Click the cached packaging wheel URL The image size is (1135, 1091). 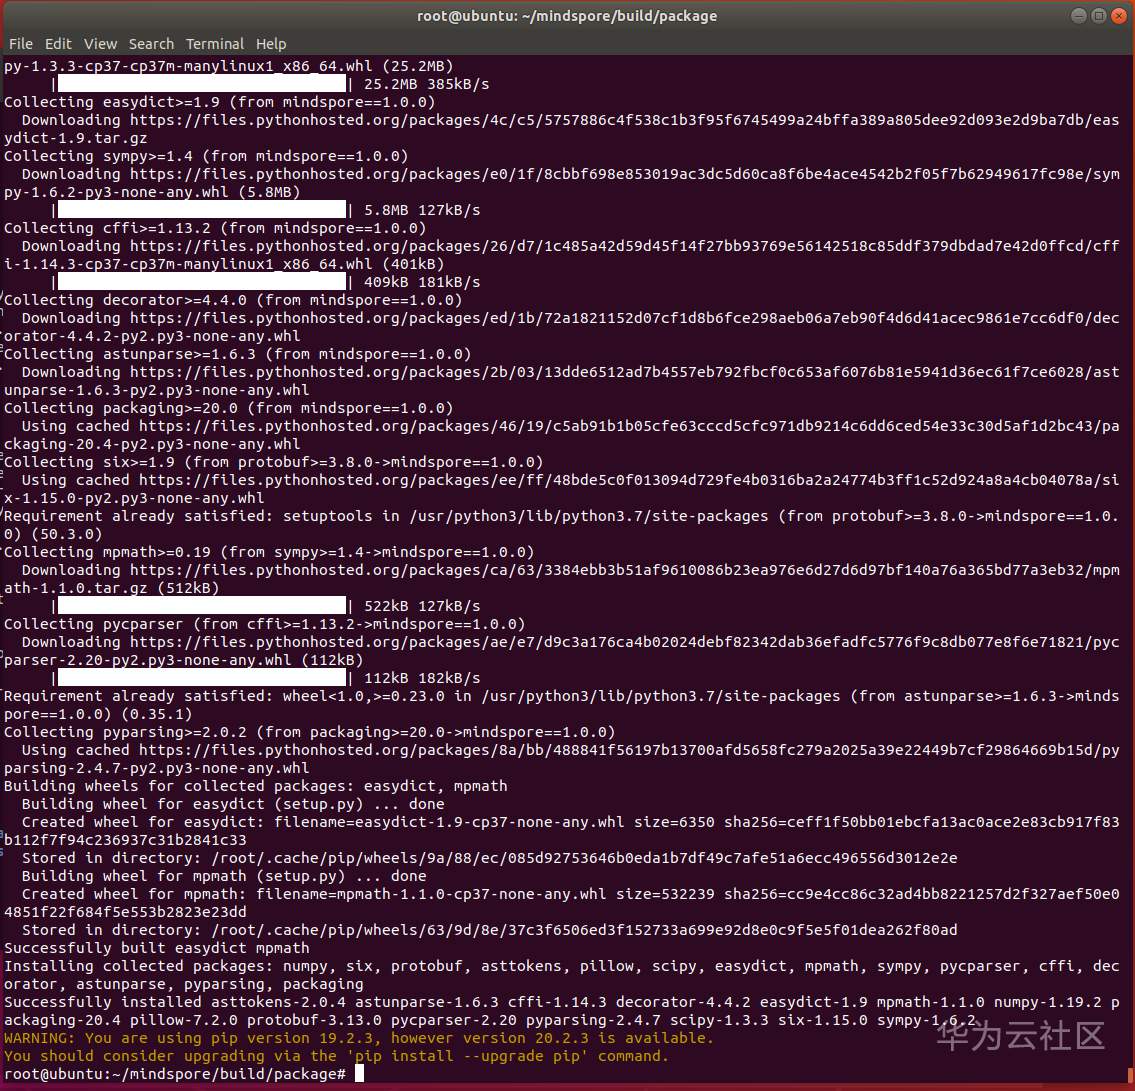[x=561, y=435]
